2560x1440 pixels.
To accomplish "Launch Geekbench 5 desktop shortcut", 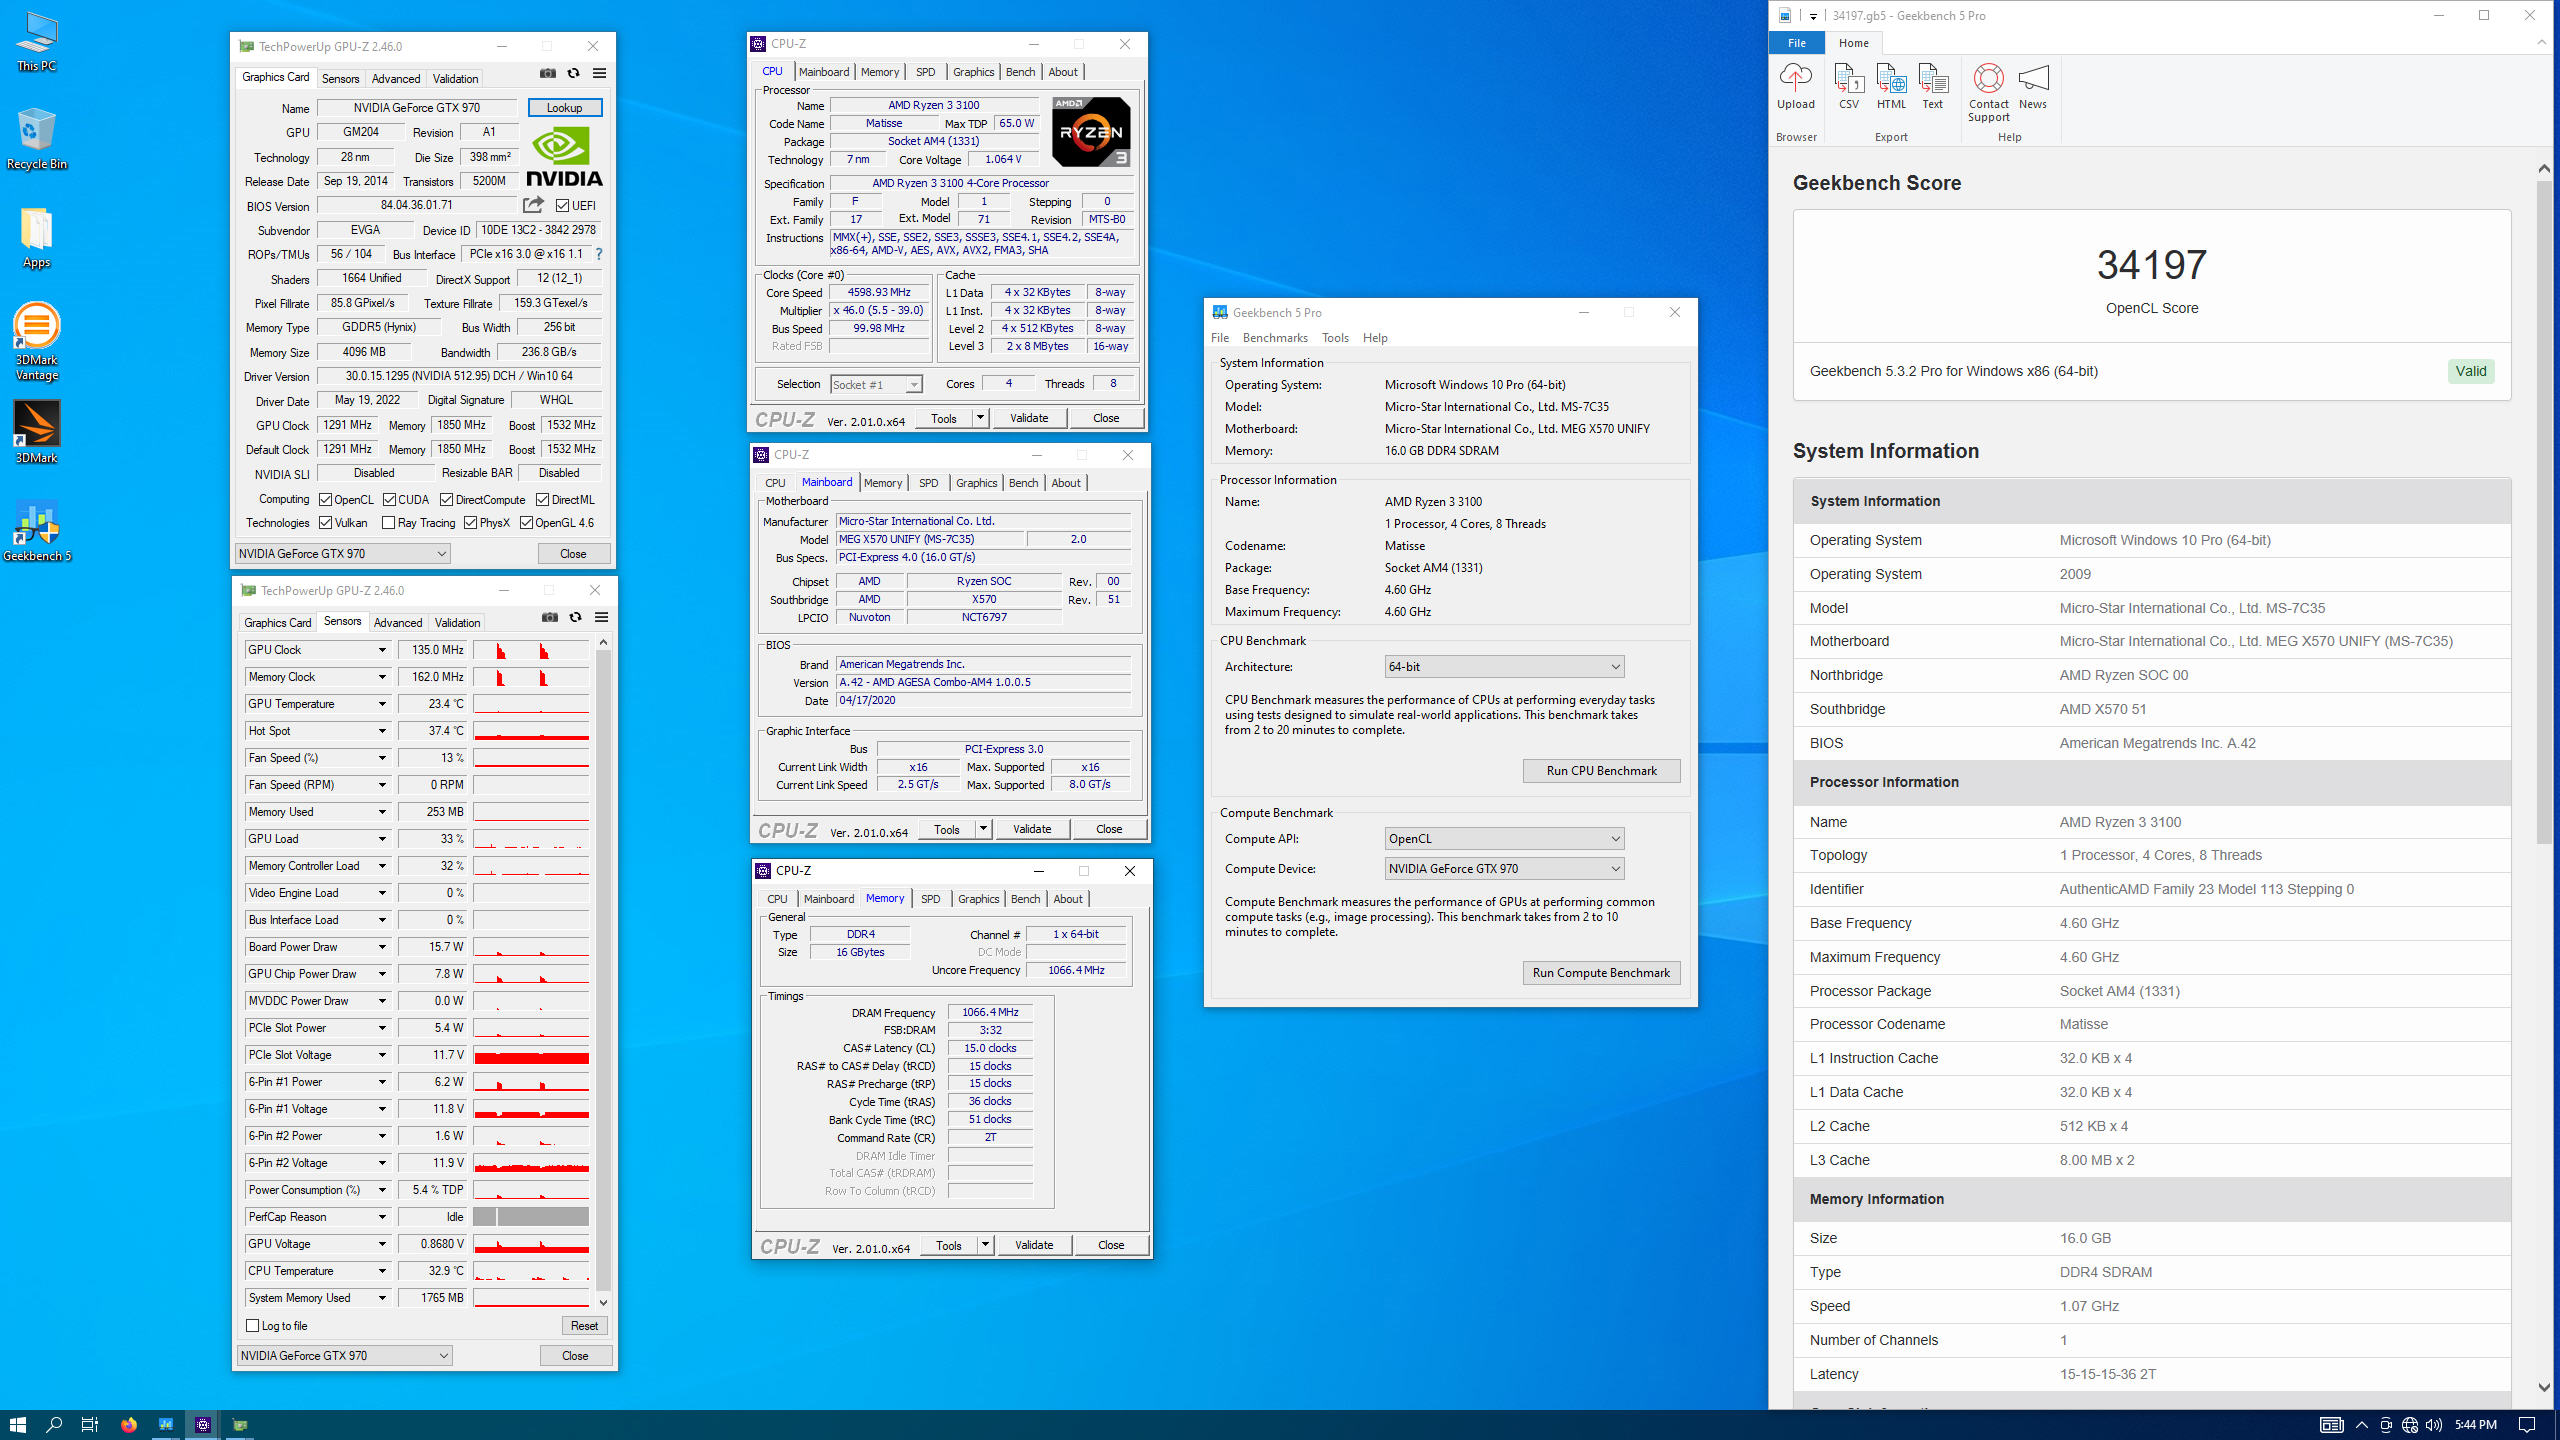I will [37, 531].
